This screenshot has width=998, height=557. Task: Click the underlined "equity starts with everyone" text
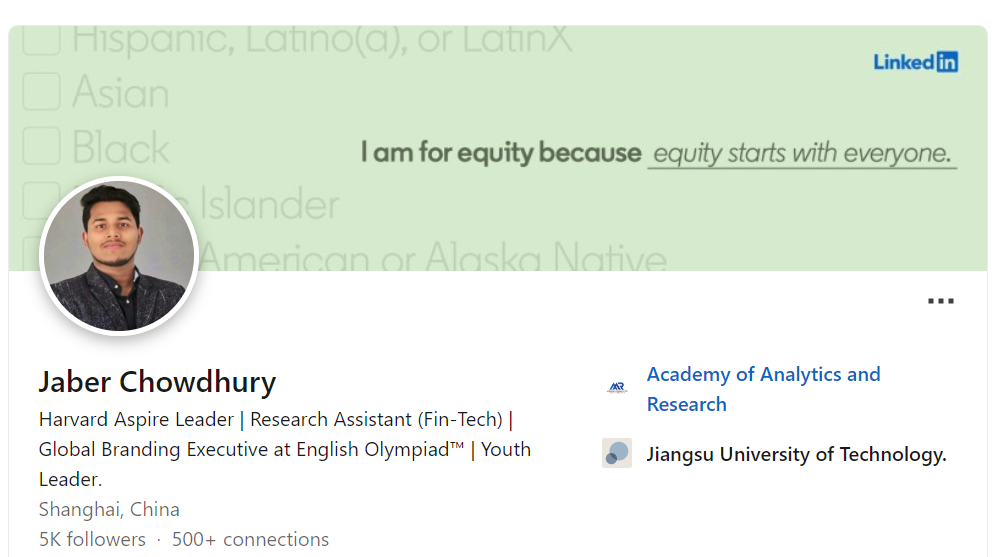coord(801,154)
